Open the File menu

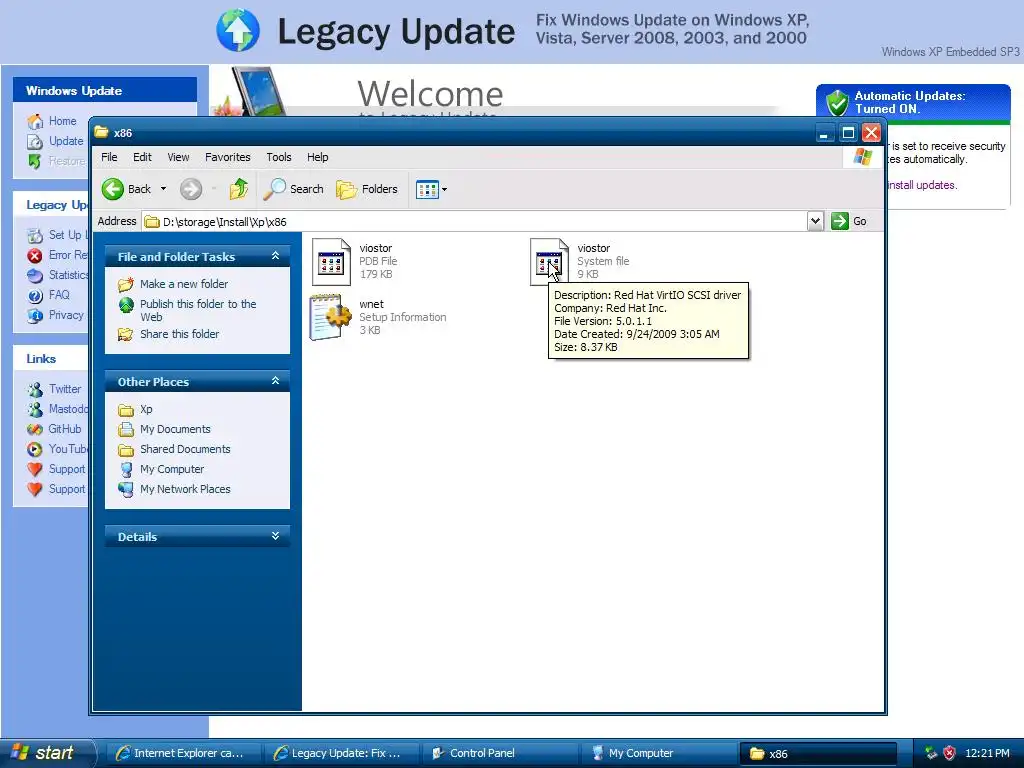point(109,157)
